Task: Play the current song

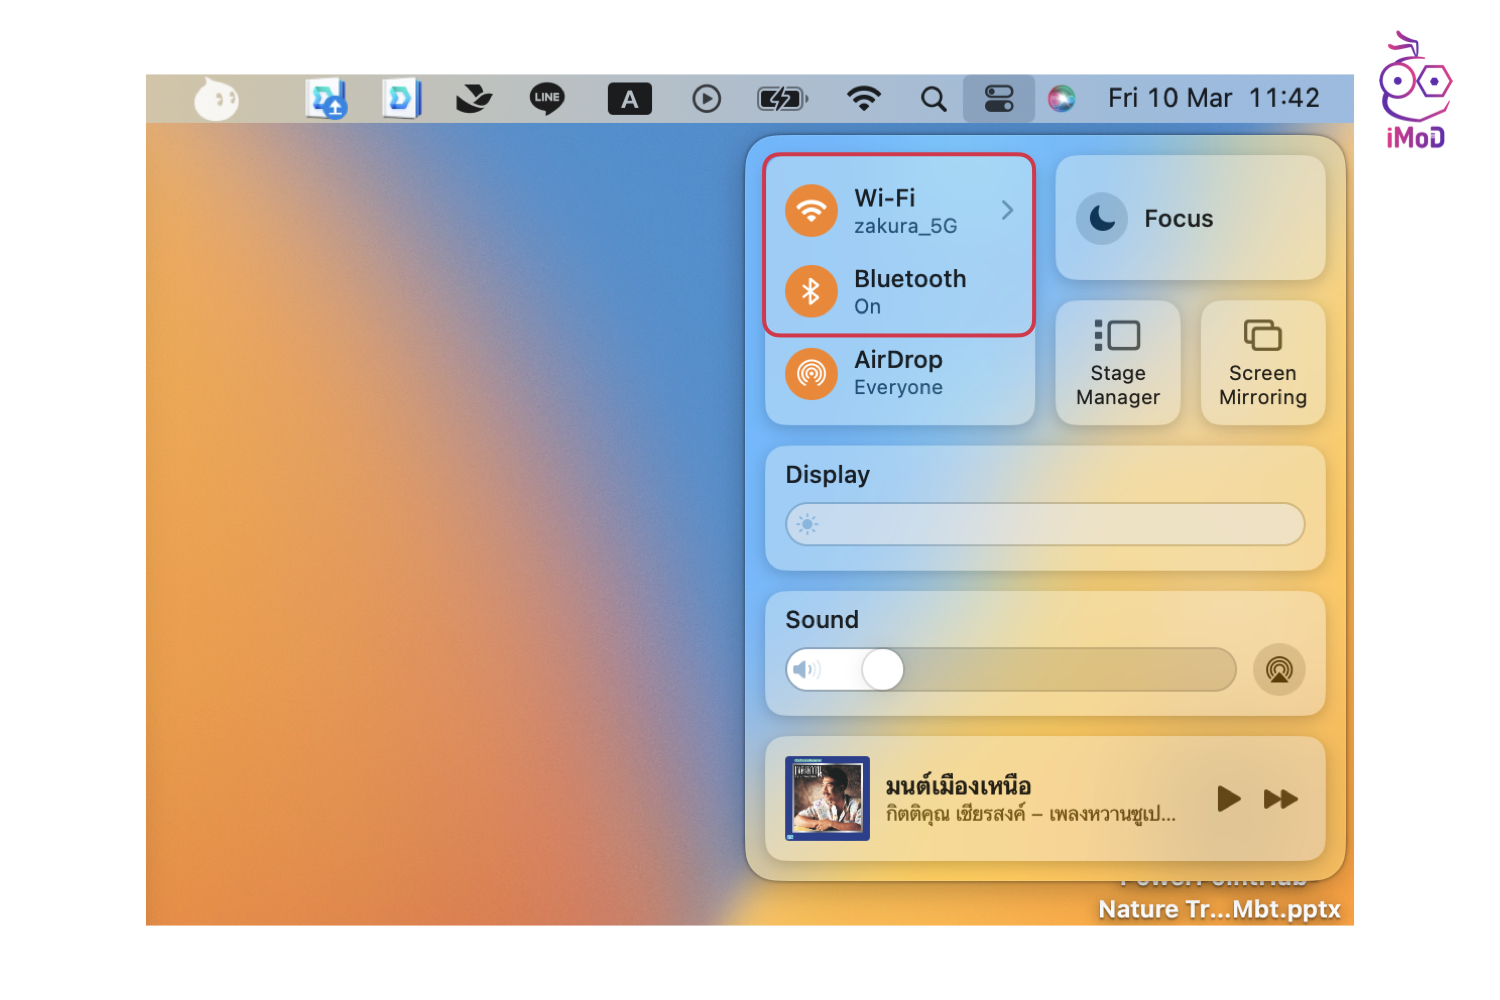Action: click(x=1229, y=798)
